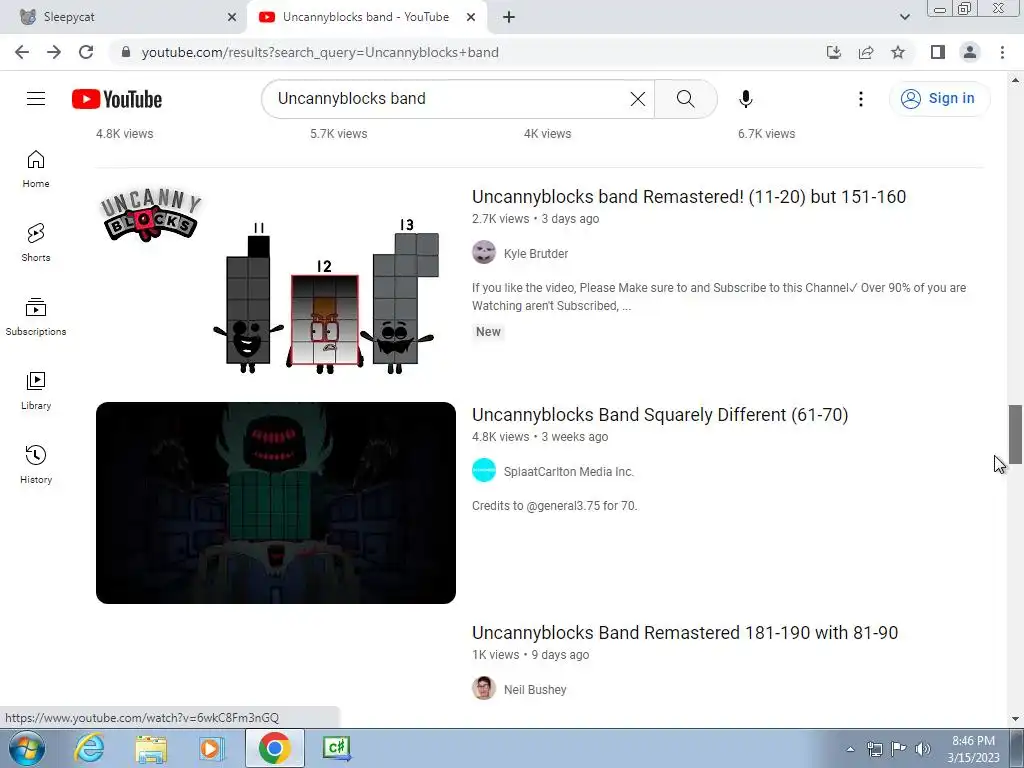Reload the page with the refresh icon
Viewport: 1024px width, 768px height.
click(86, 52)
